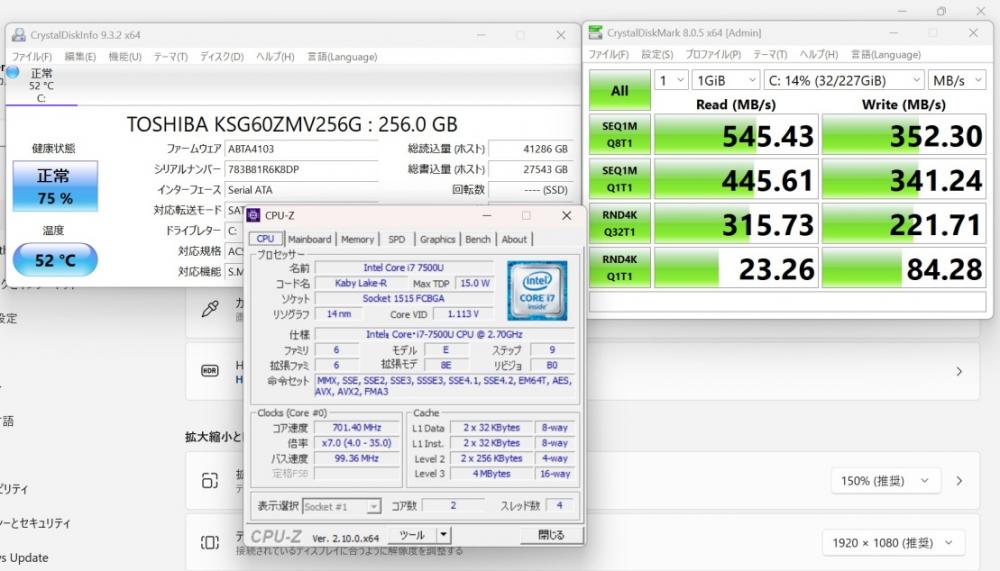Open the 設定 menu in CrystalDiskMark
The height and width of the screenshot is (571, 1000).
pos(658,54)
